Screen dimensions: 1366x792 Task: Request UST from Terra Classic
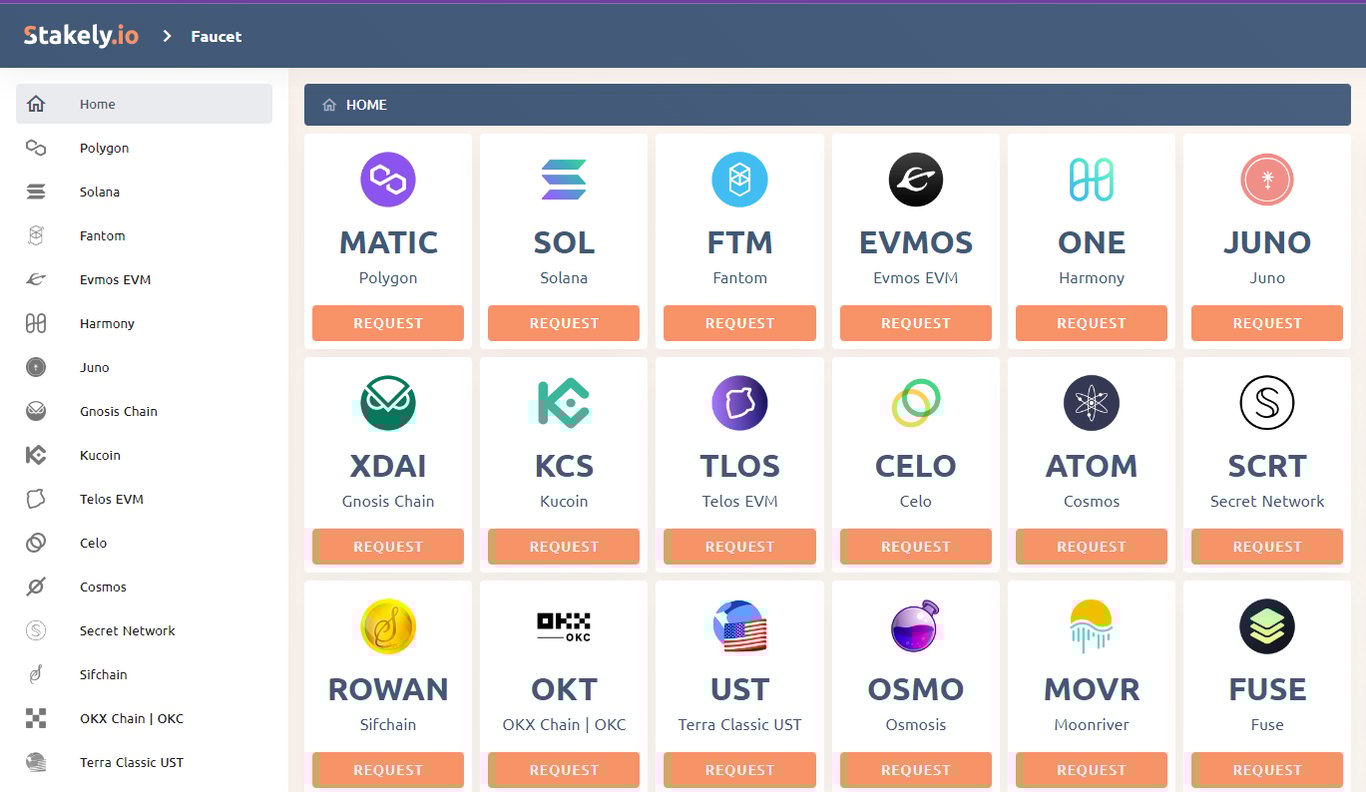[x=740, y=770]
